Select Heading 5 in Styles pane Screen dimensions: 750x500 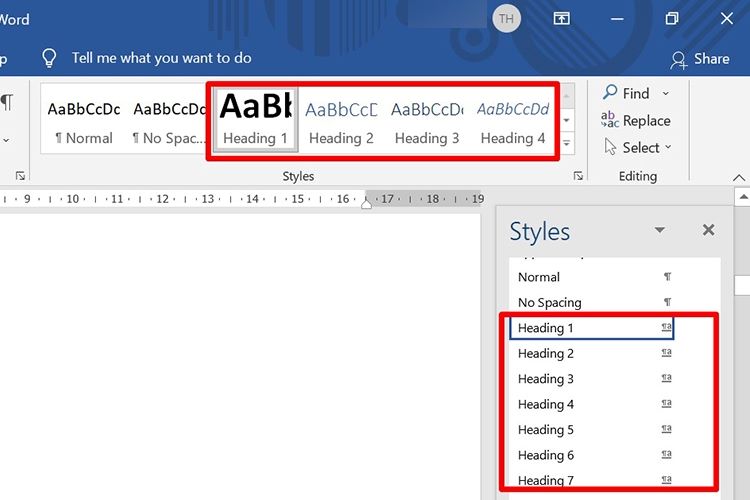pos(592,430)
